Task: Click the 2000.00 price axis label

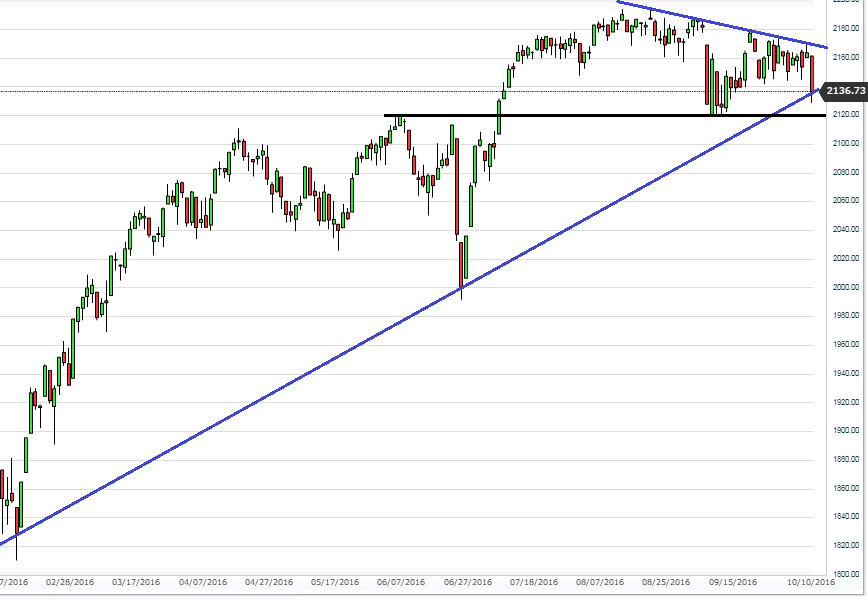Action: pos(846,287)
